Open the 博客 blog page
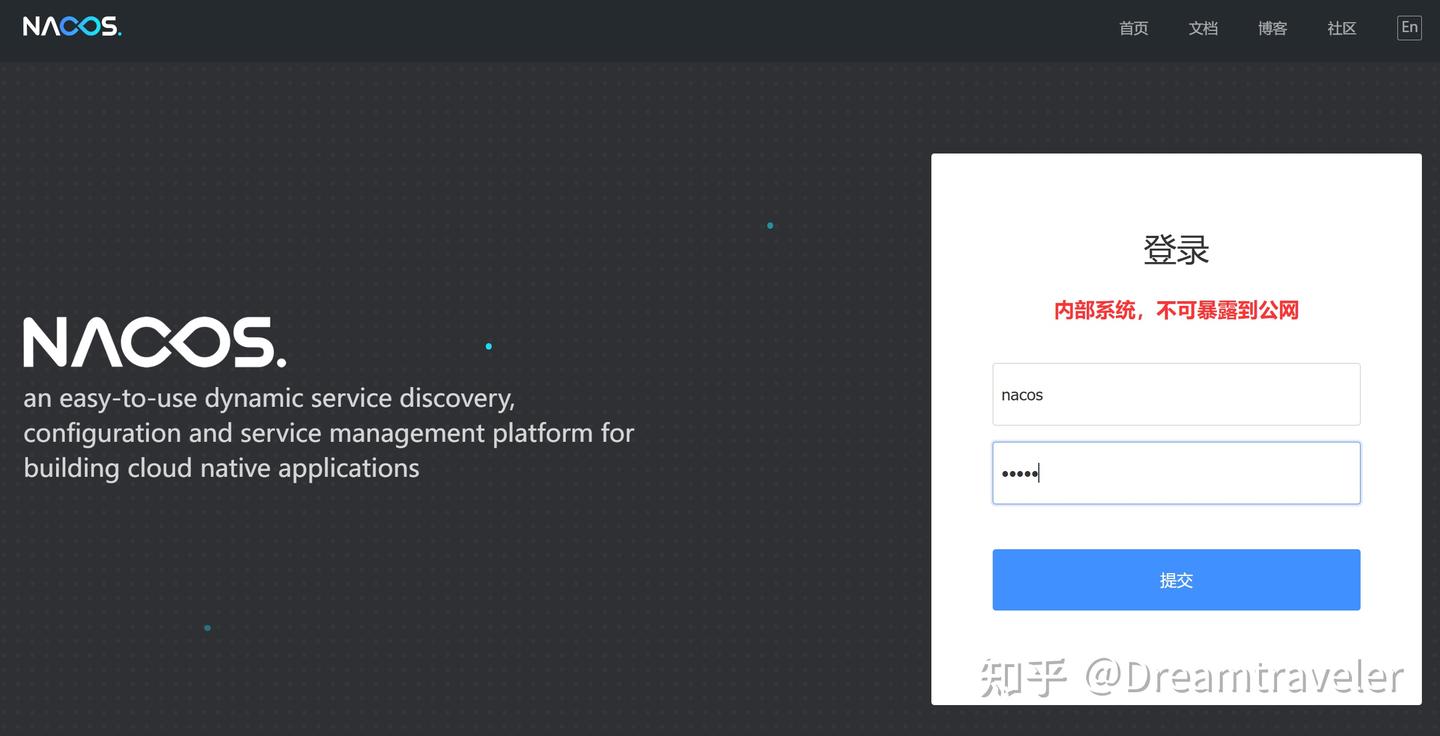The image size is (1440, 736). coord(1272,28)
